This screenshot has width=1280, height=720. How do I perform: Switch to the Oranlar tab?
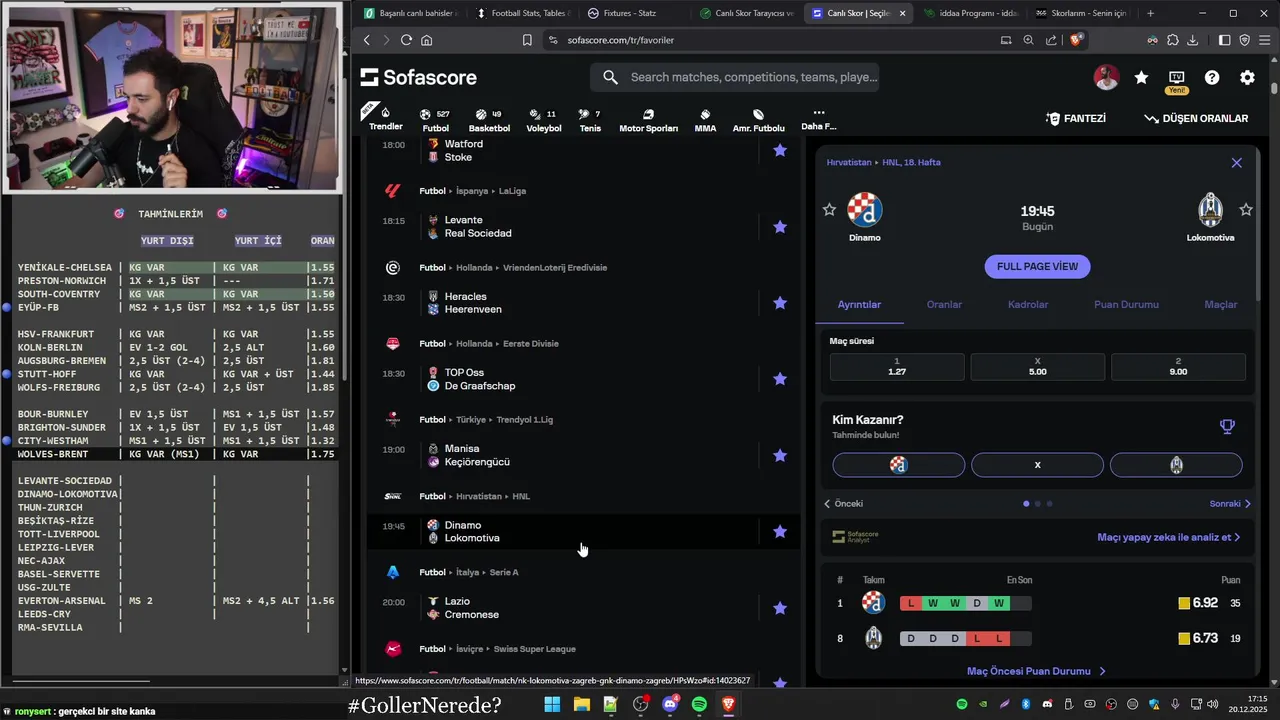click(x=944, y=304)
